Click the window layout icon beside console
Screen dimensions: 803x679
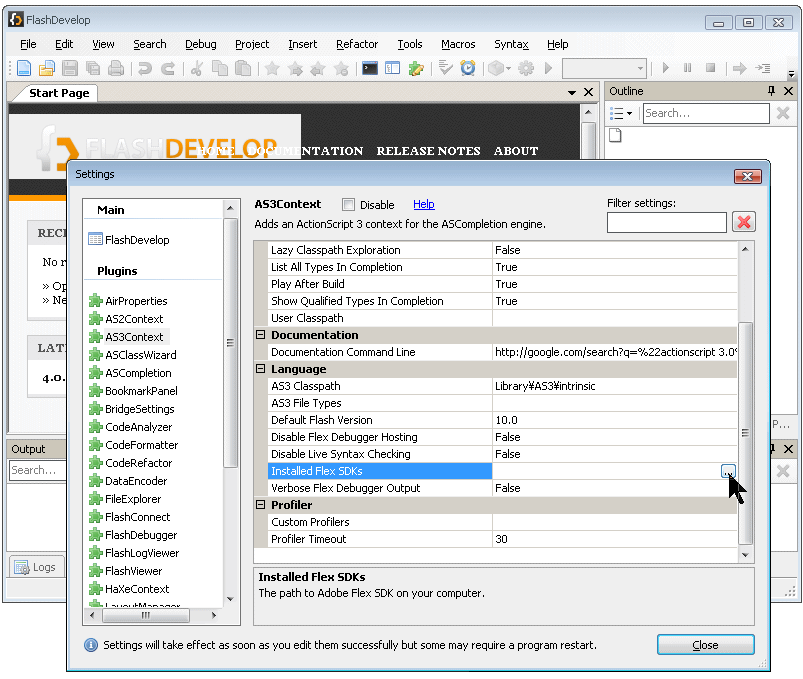pyautogui.click(x=392, y=68)
